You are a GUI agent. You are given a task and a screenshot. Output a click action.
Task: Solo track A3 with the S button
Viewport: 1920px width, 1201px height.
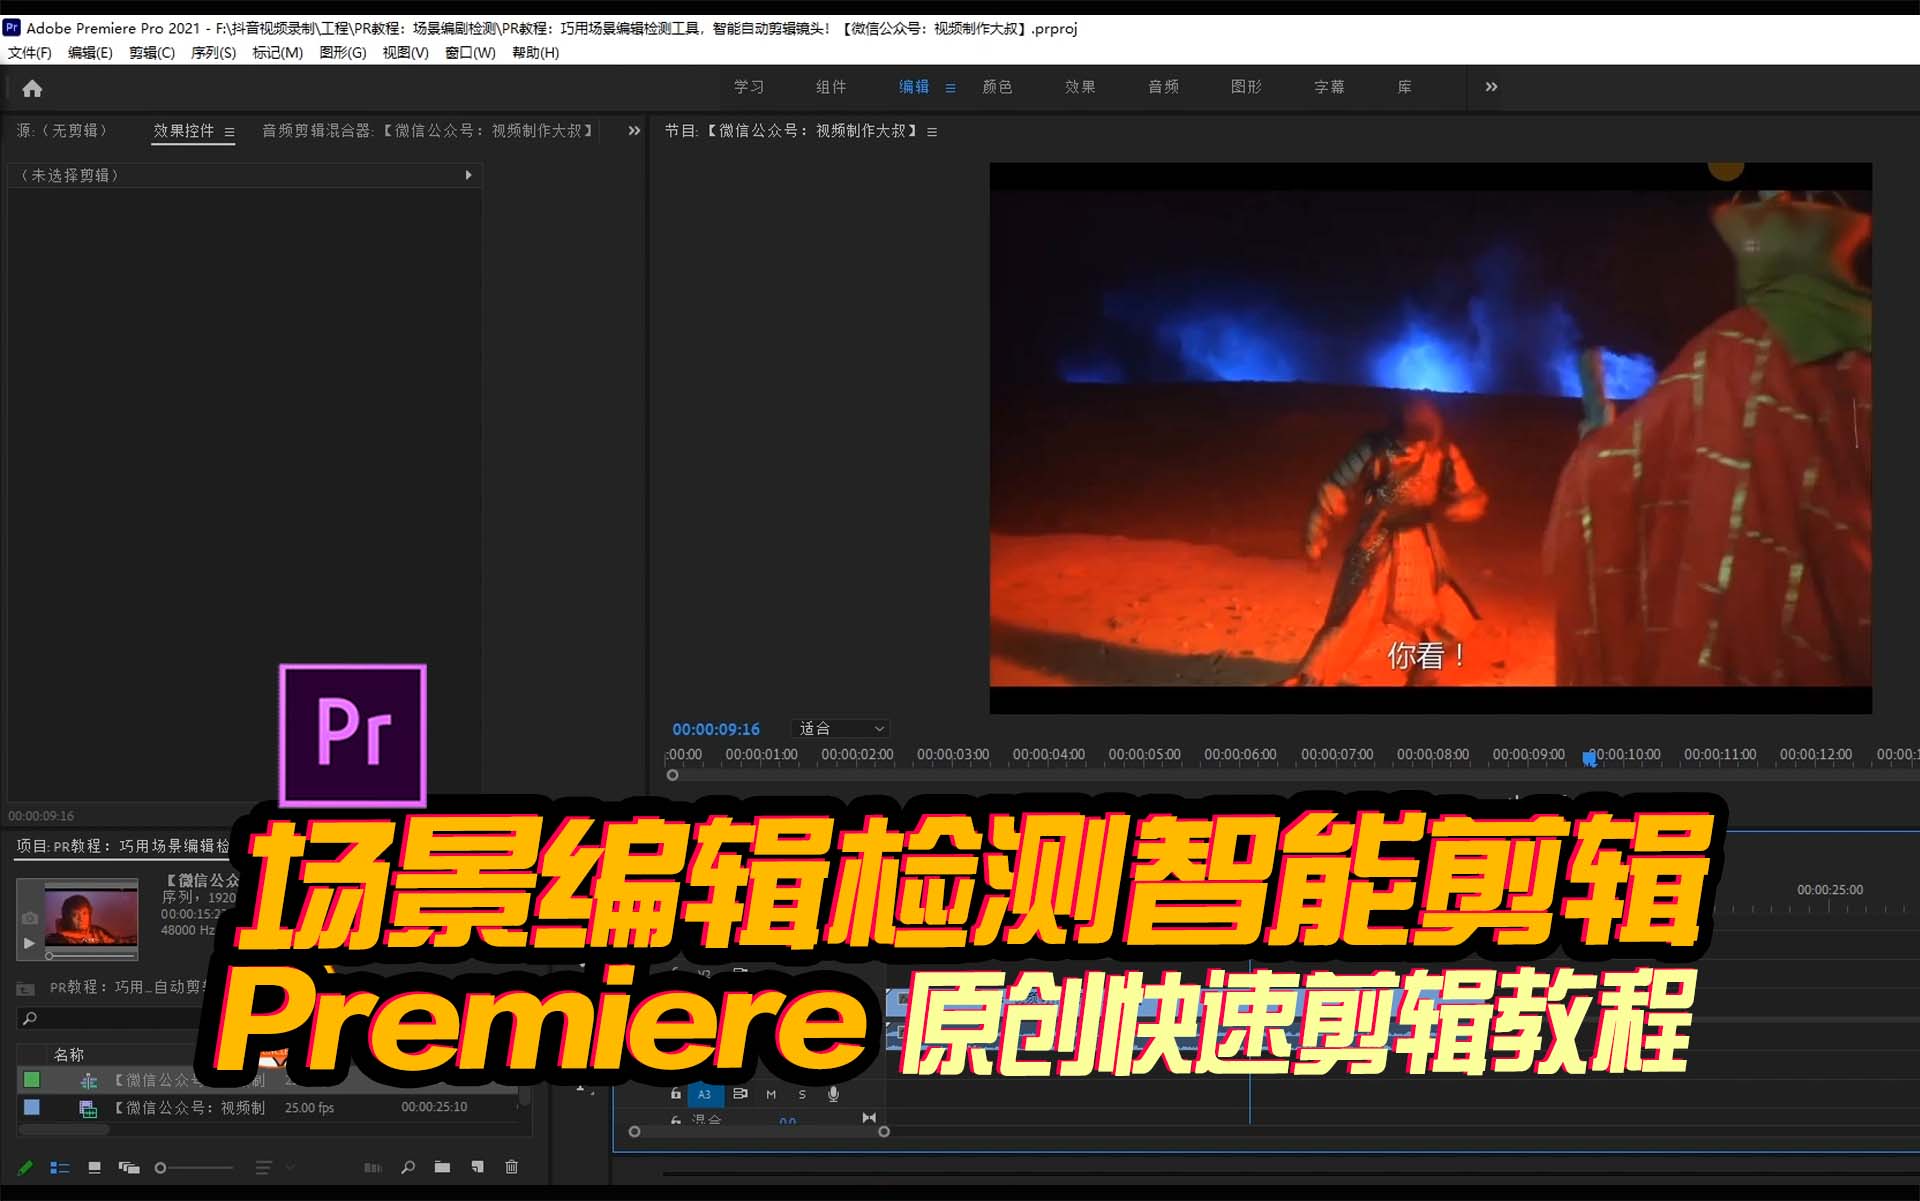(802, 1095)
